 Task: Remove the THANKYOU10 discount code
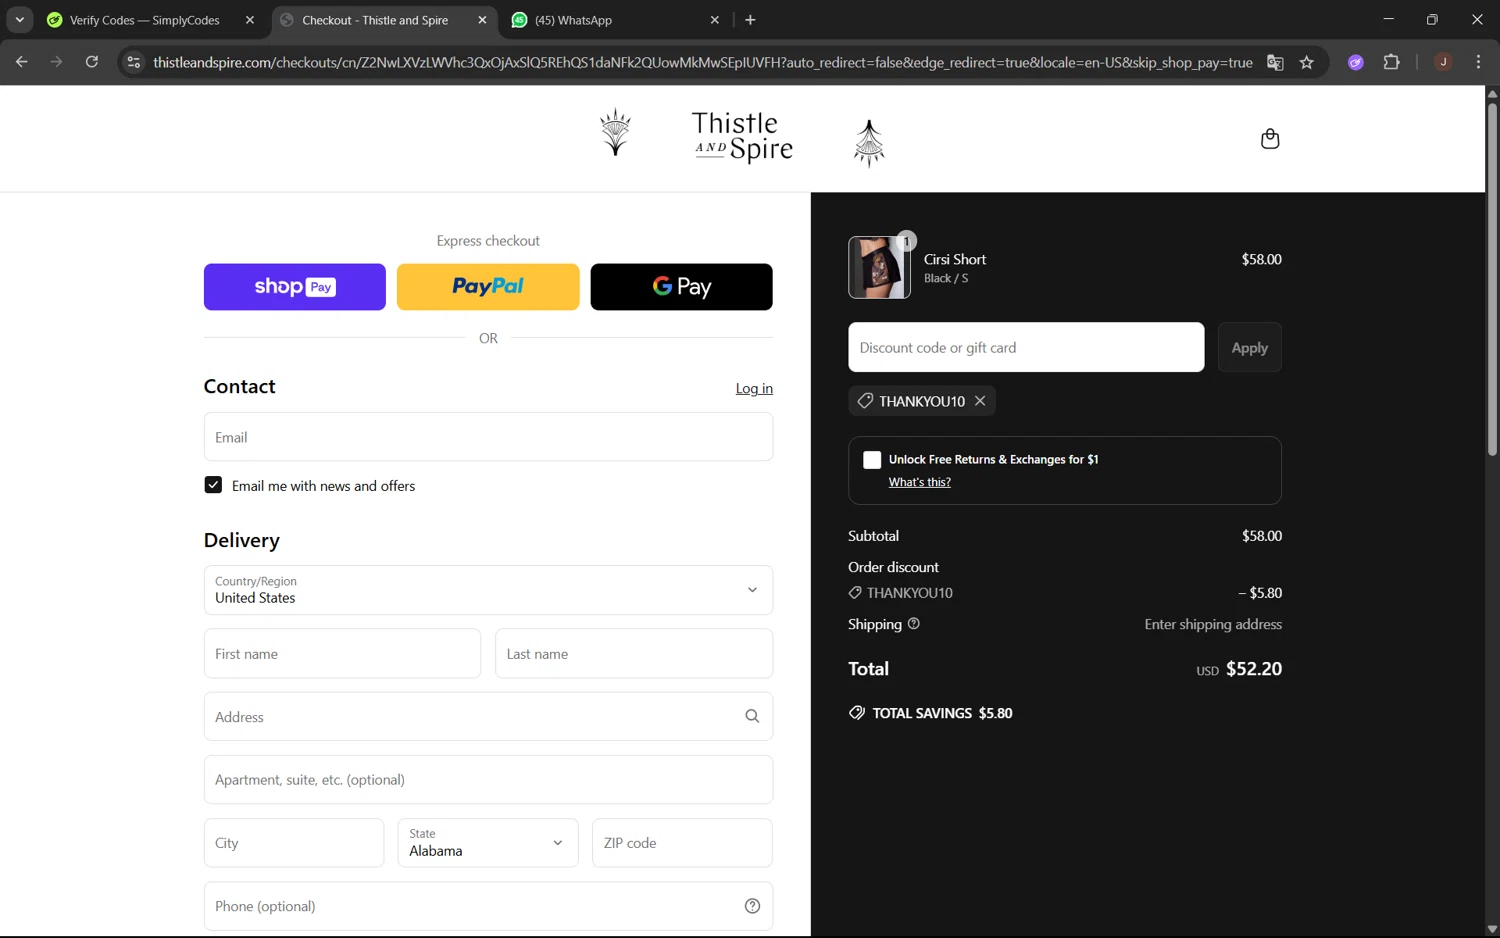click(980, 401)
